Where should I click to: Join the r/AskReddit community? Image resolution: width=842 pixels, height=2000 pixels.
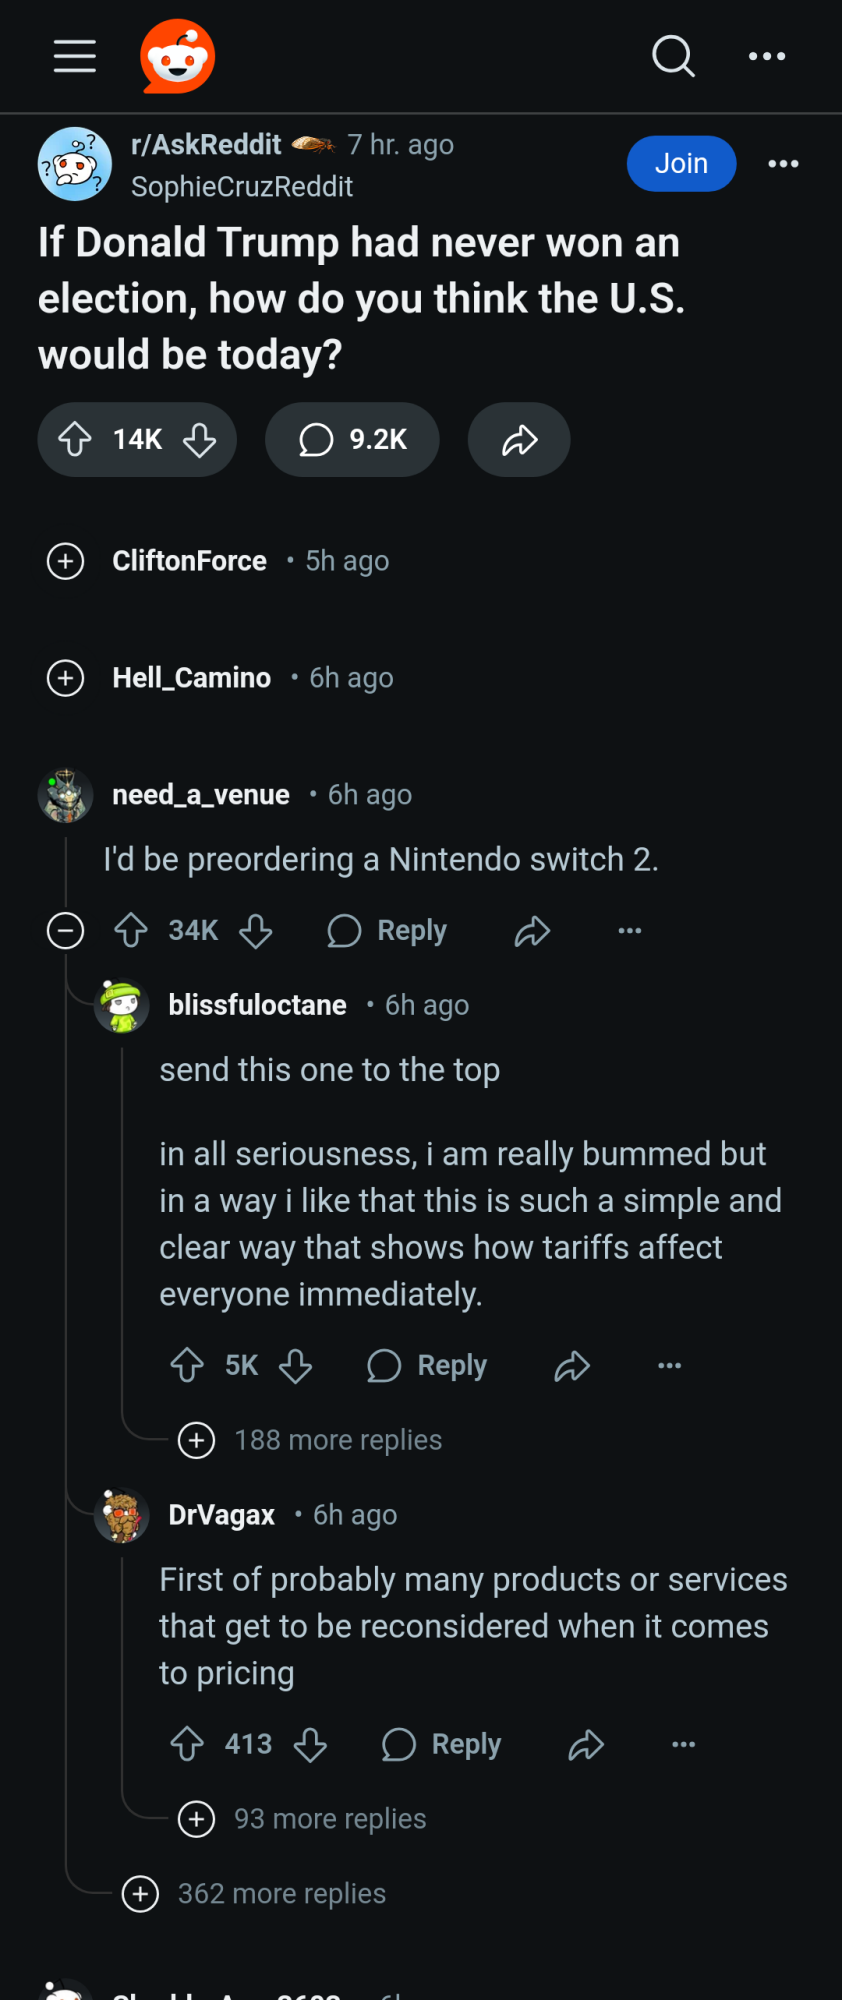tap(681, 163)
